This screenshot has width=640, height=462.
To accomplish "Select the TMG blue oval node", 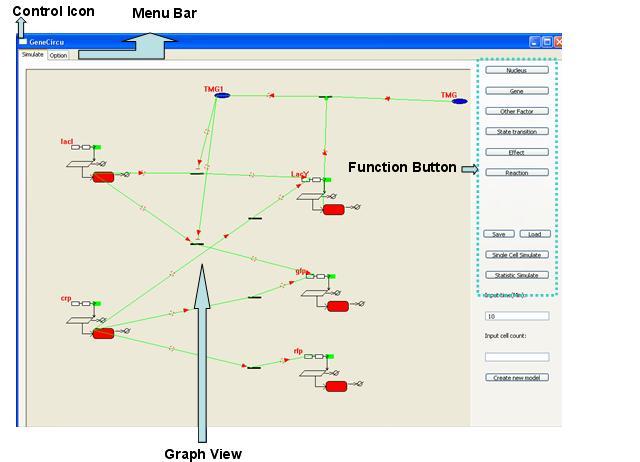I will tap(459, 101).
